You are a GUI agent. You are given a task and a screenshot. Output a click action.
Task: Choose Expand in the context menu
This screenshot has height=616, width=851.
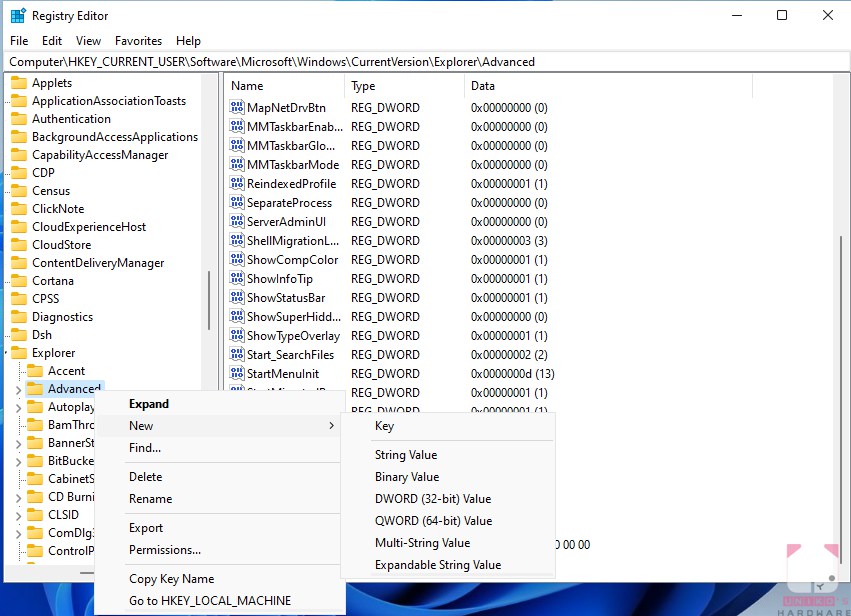(x=219, y=404)
